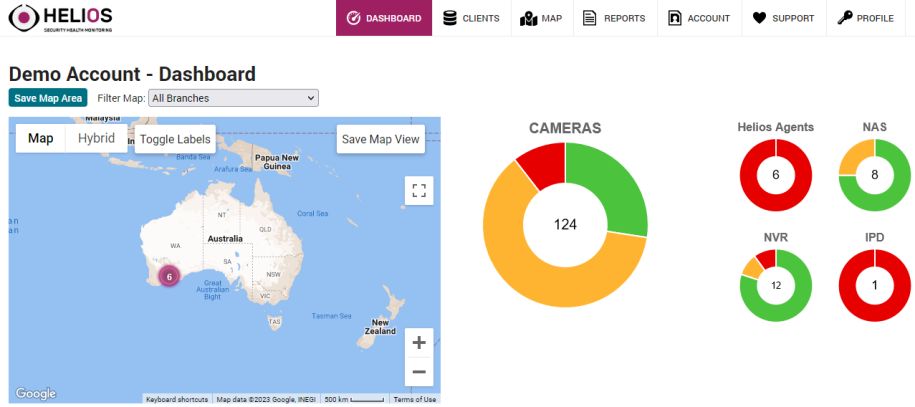Image resolution: width=915 pixels, height=407 pixels.
Task: Click the NAS chart title
Action: (x=875, y=127)
